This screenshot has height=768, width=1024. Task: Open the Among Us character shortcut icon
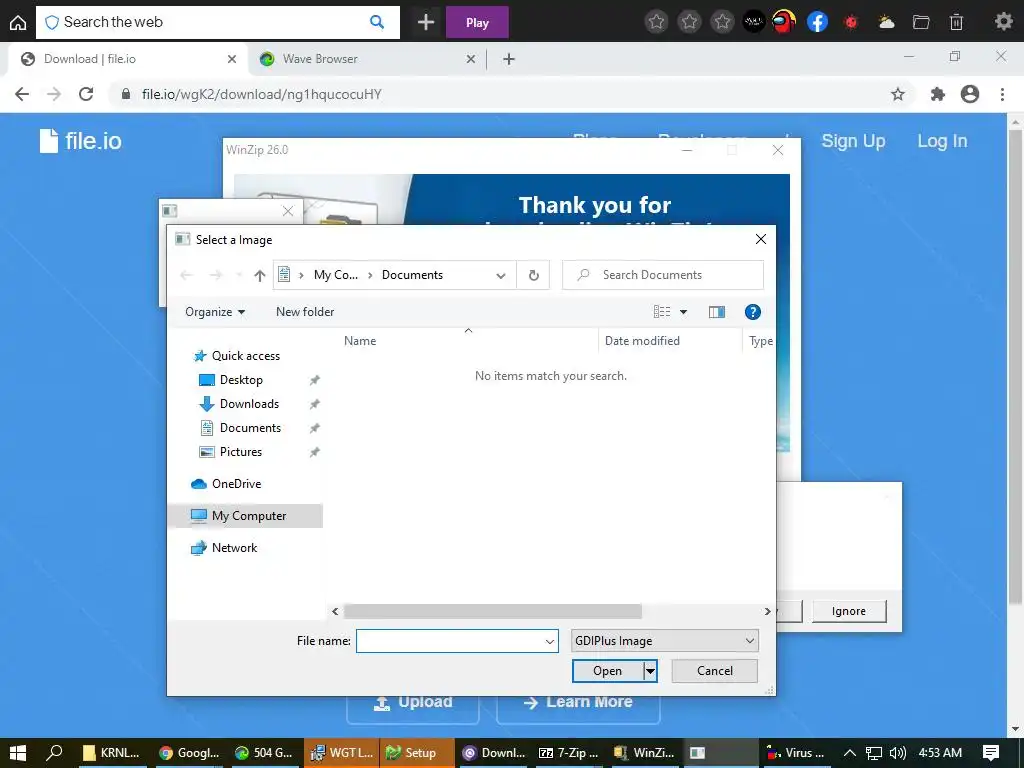(784, 22)
